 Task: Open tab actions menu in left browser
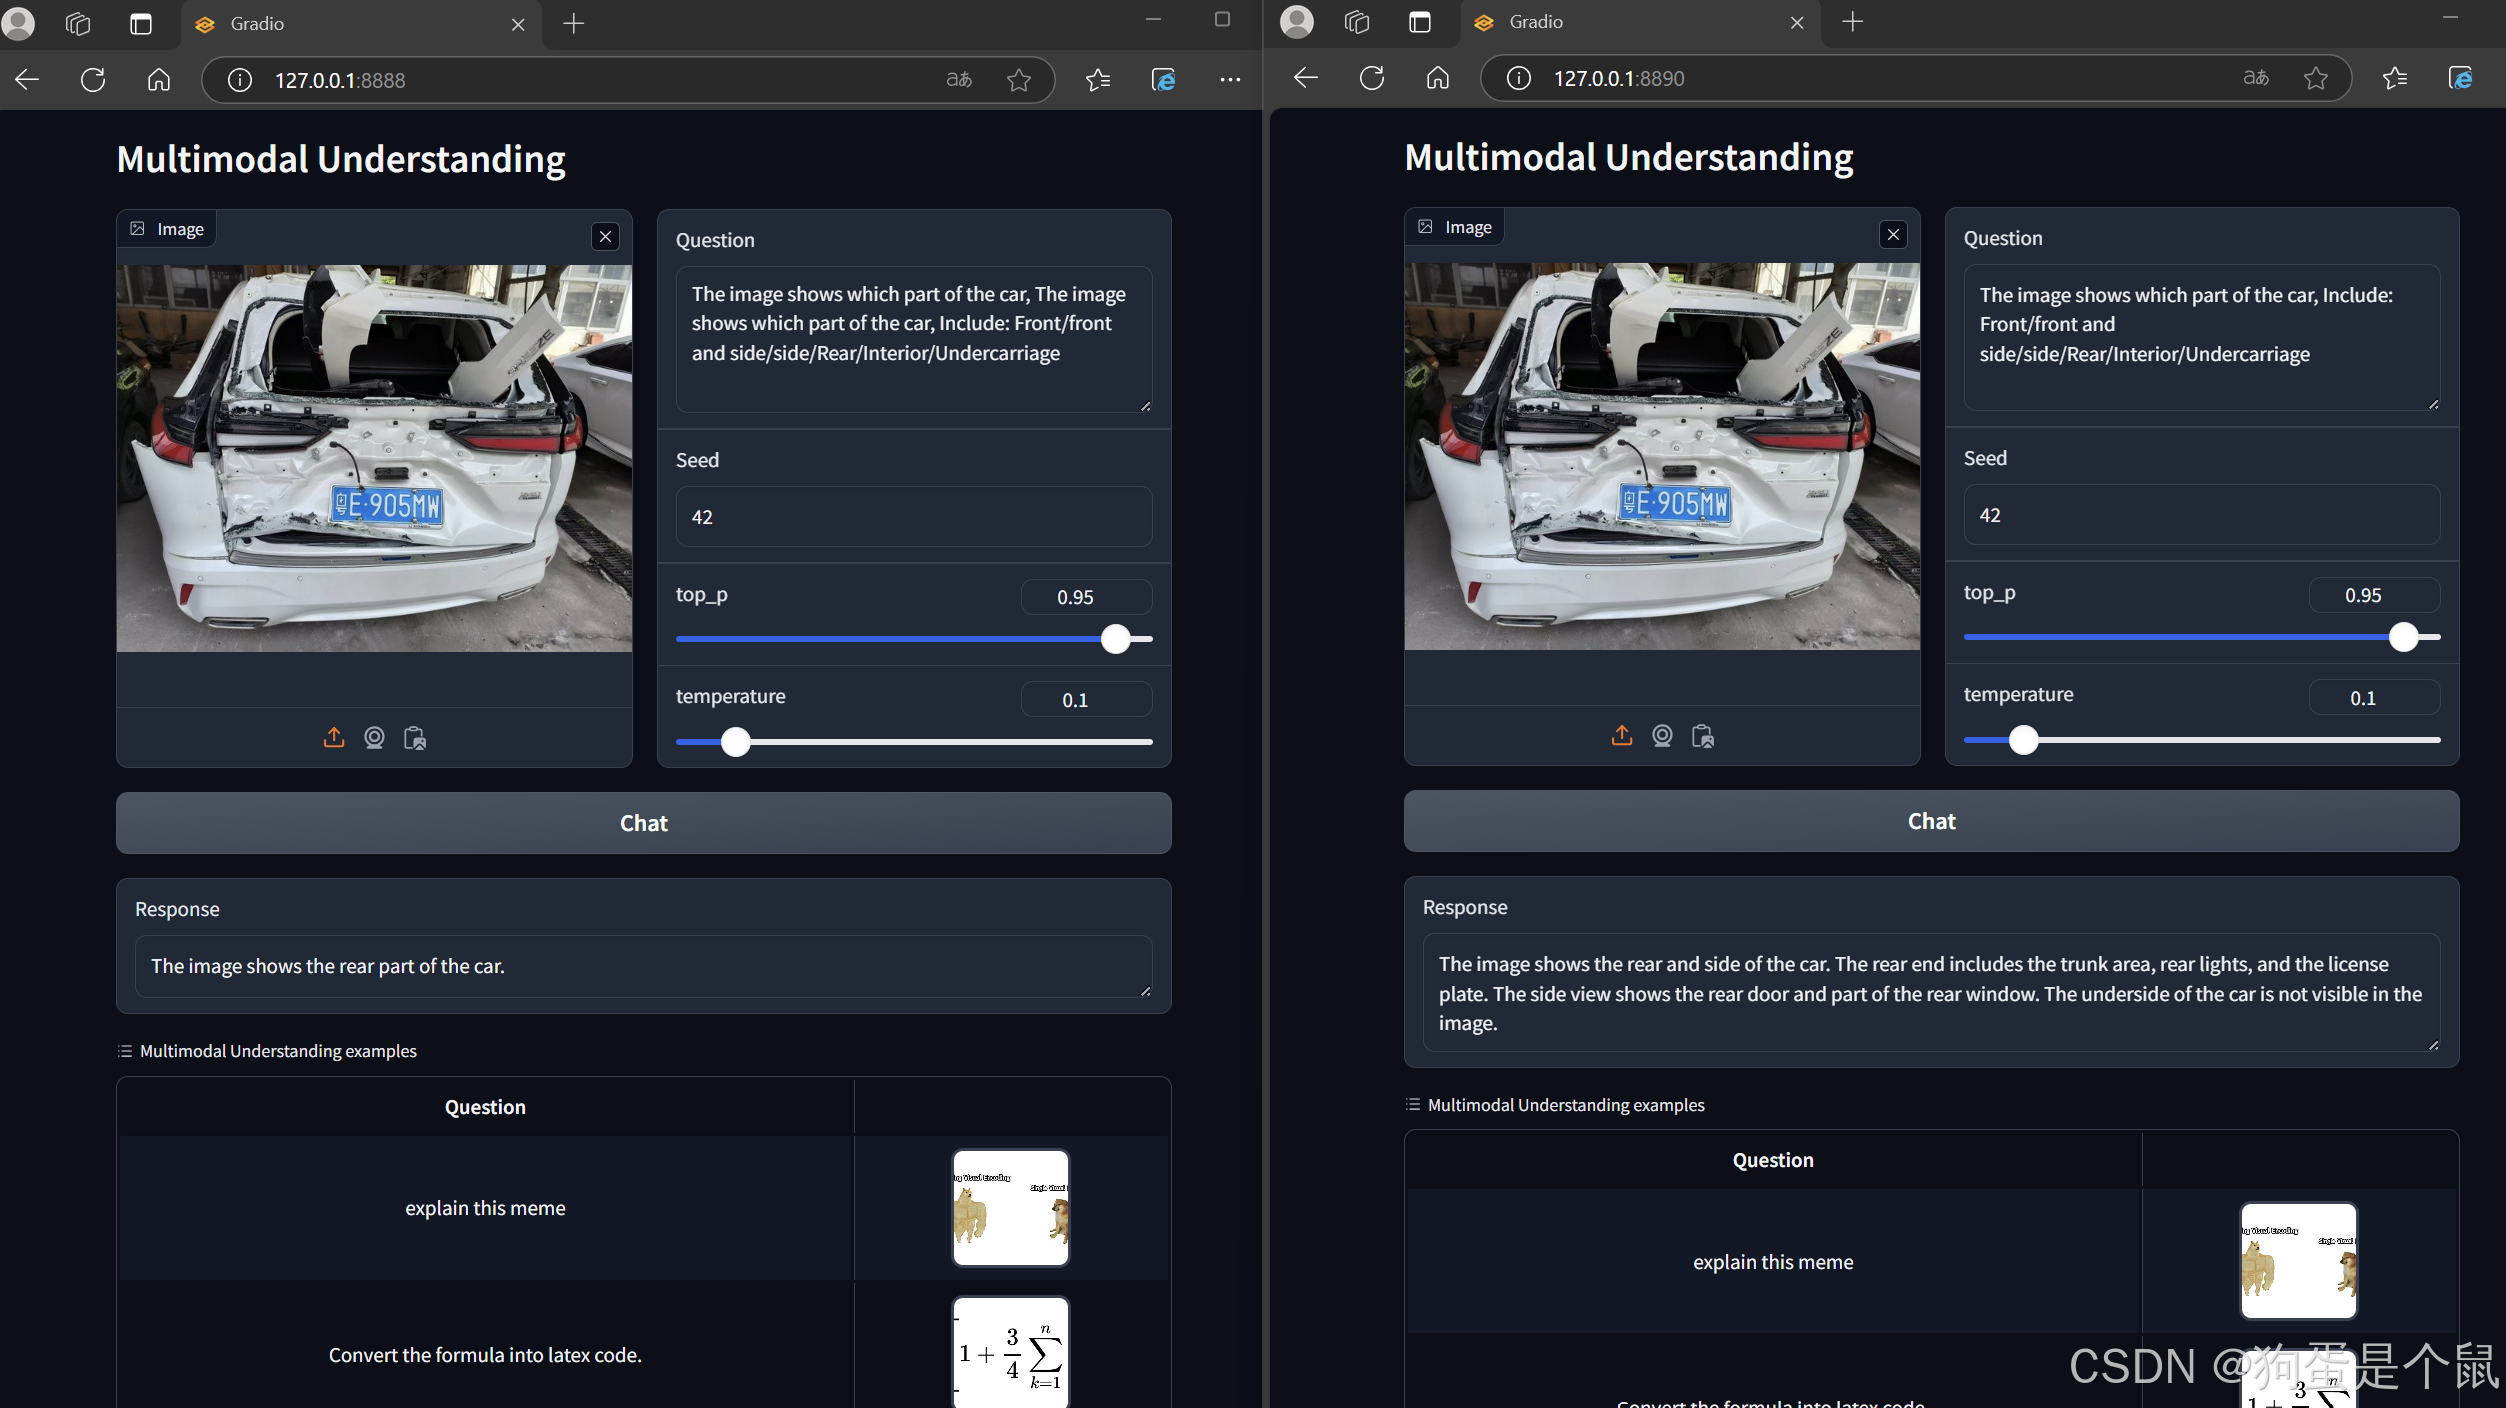pos(141,24)
